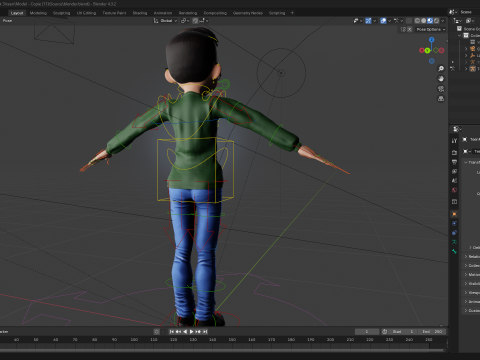Image resolution: width=480 pixels, height=360 pixels.
Task: Switch to the Modeling workspace tab
Action: (38, 13)
